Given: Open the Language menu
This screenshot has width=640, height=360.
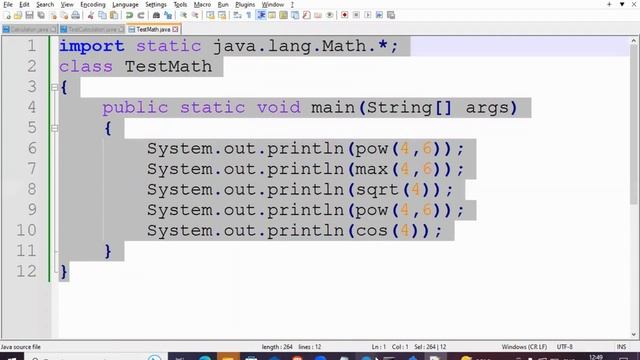Looking at the screenshot, I should click(125, 4).
